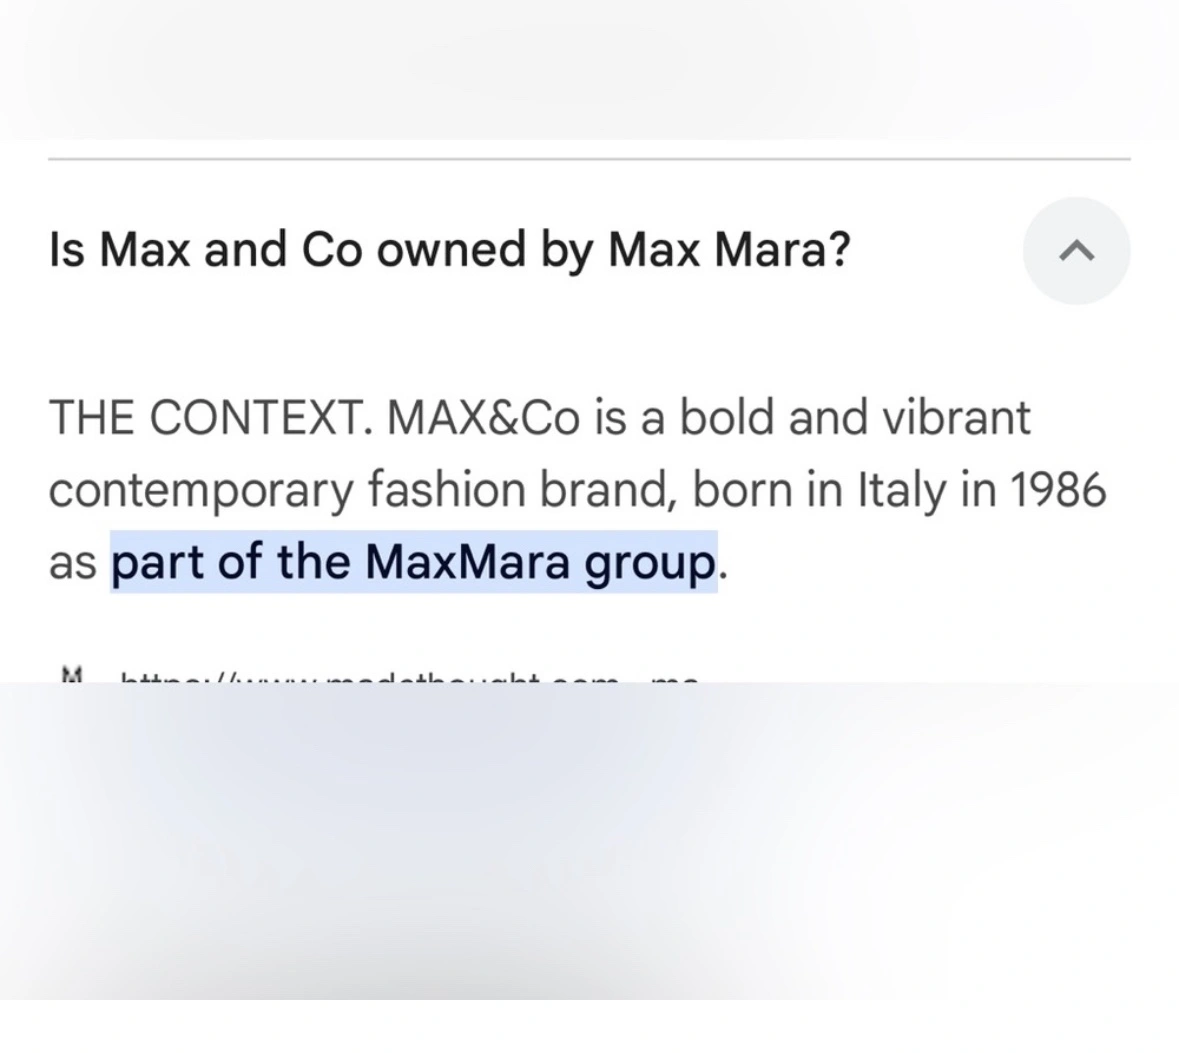Open the madethought.com source link
The image size is (1179, 1053).
coord(410,678)
